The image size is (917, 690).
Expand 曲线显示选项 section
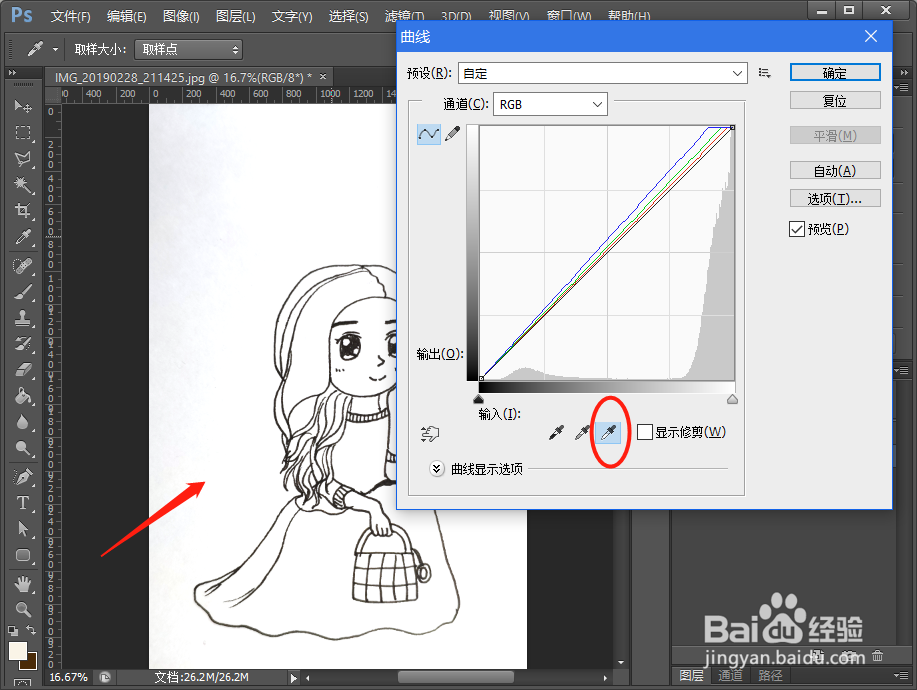pos(436,469)
